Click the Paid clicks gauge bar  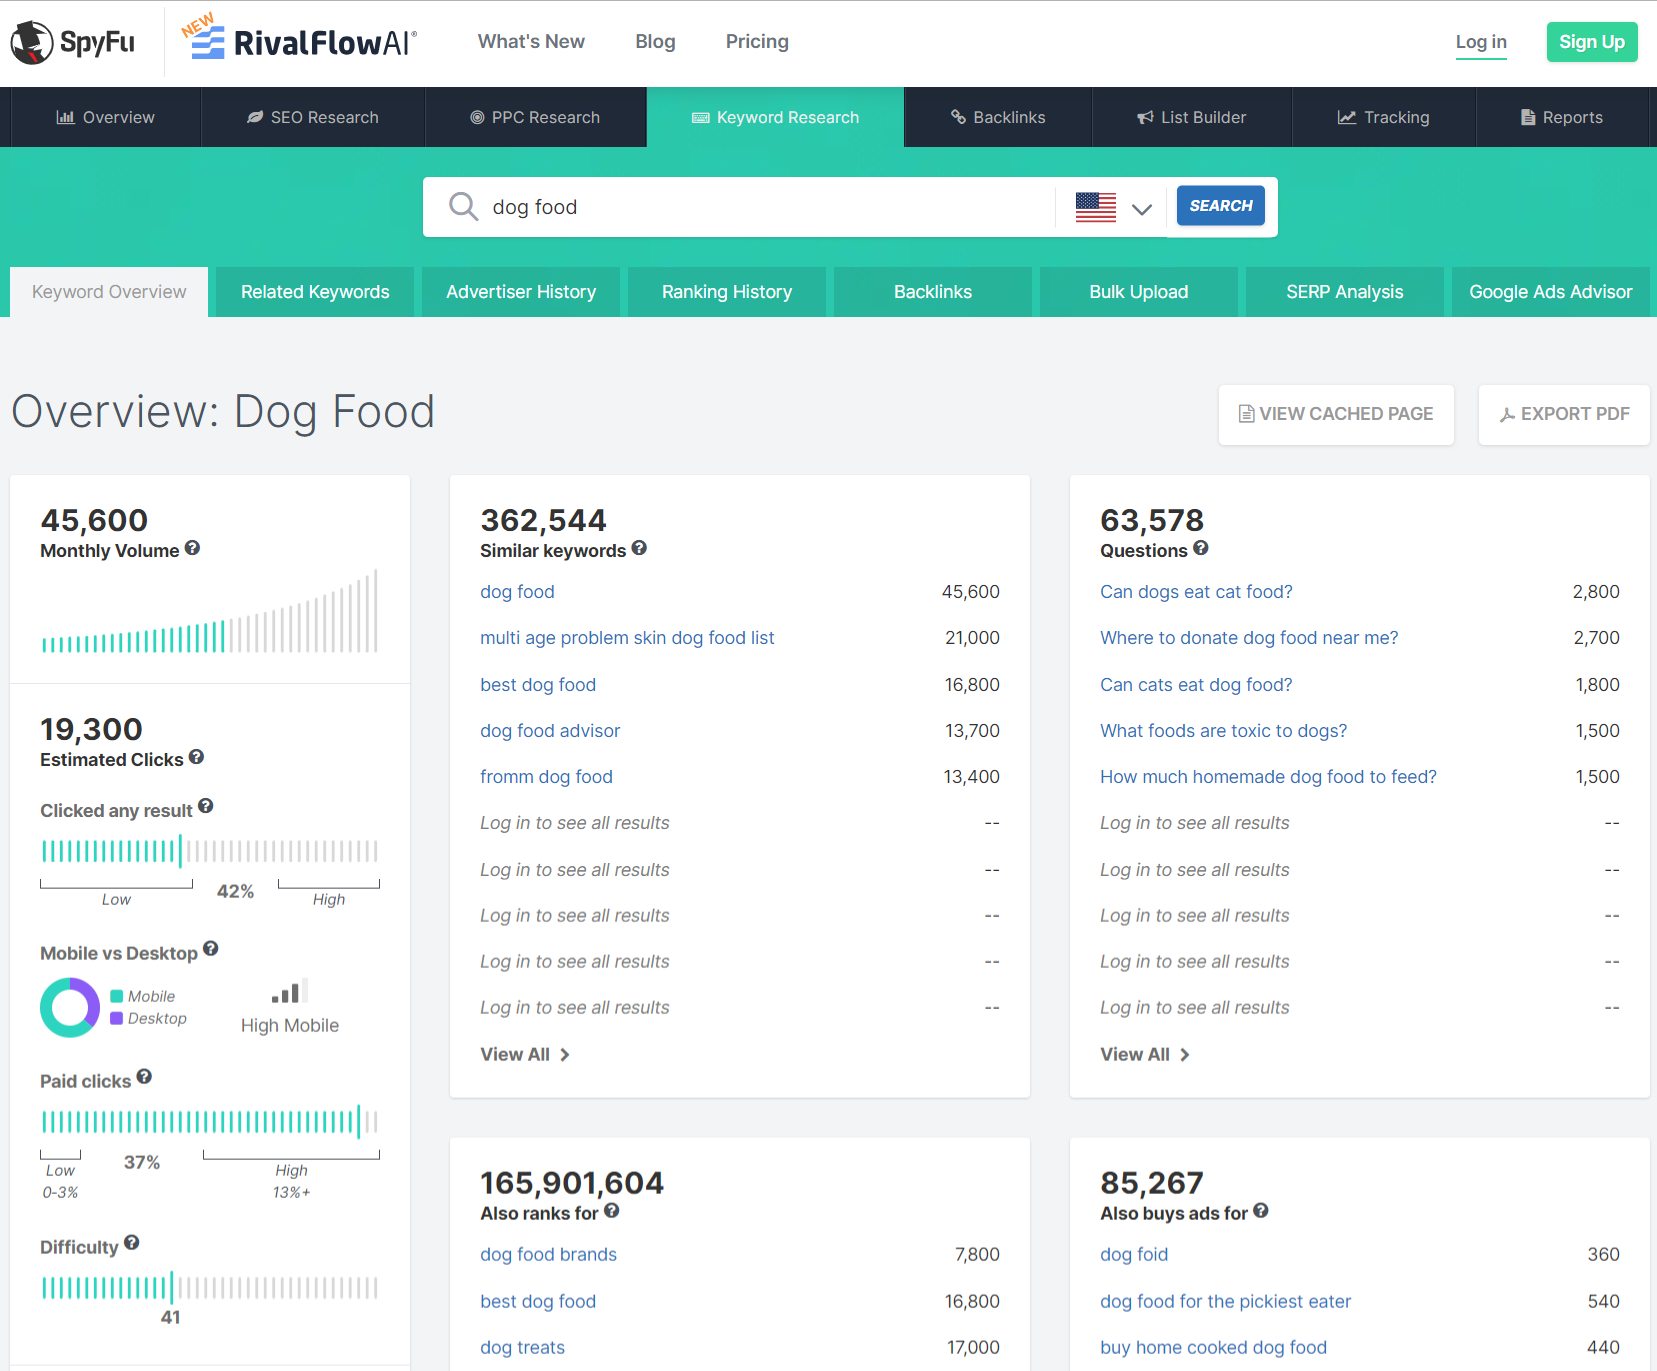pyautogui.click(x=210, y=1121)
